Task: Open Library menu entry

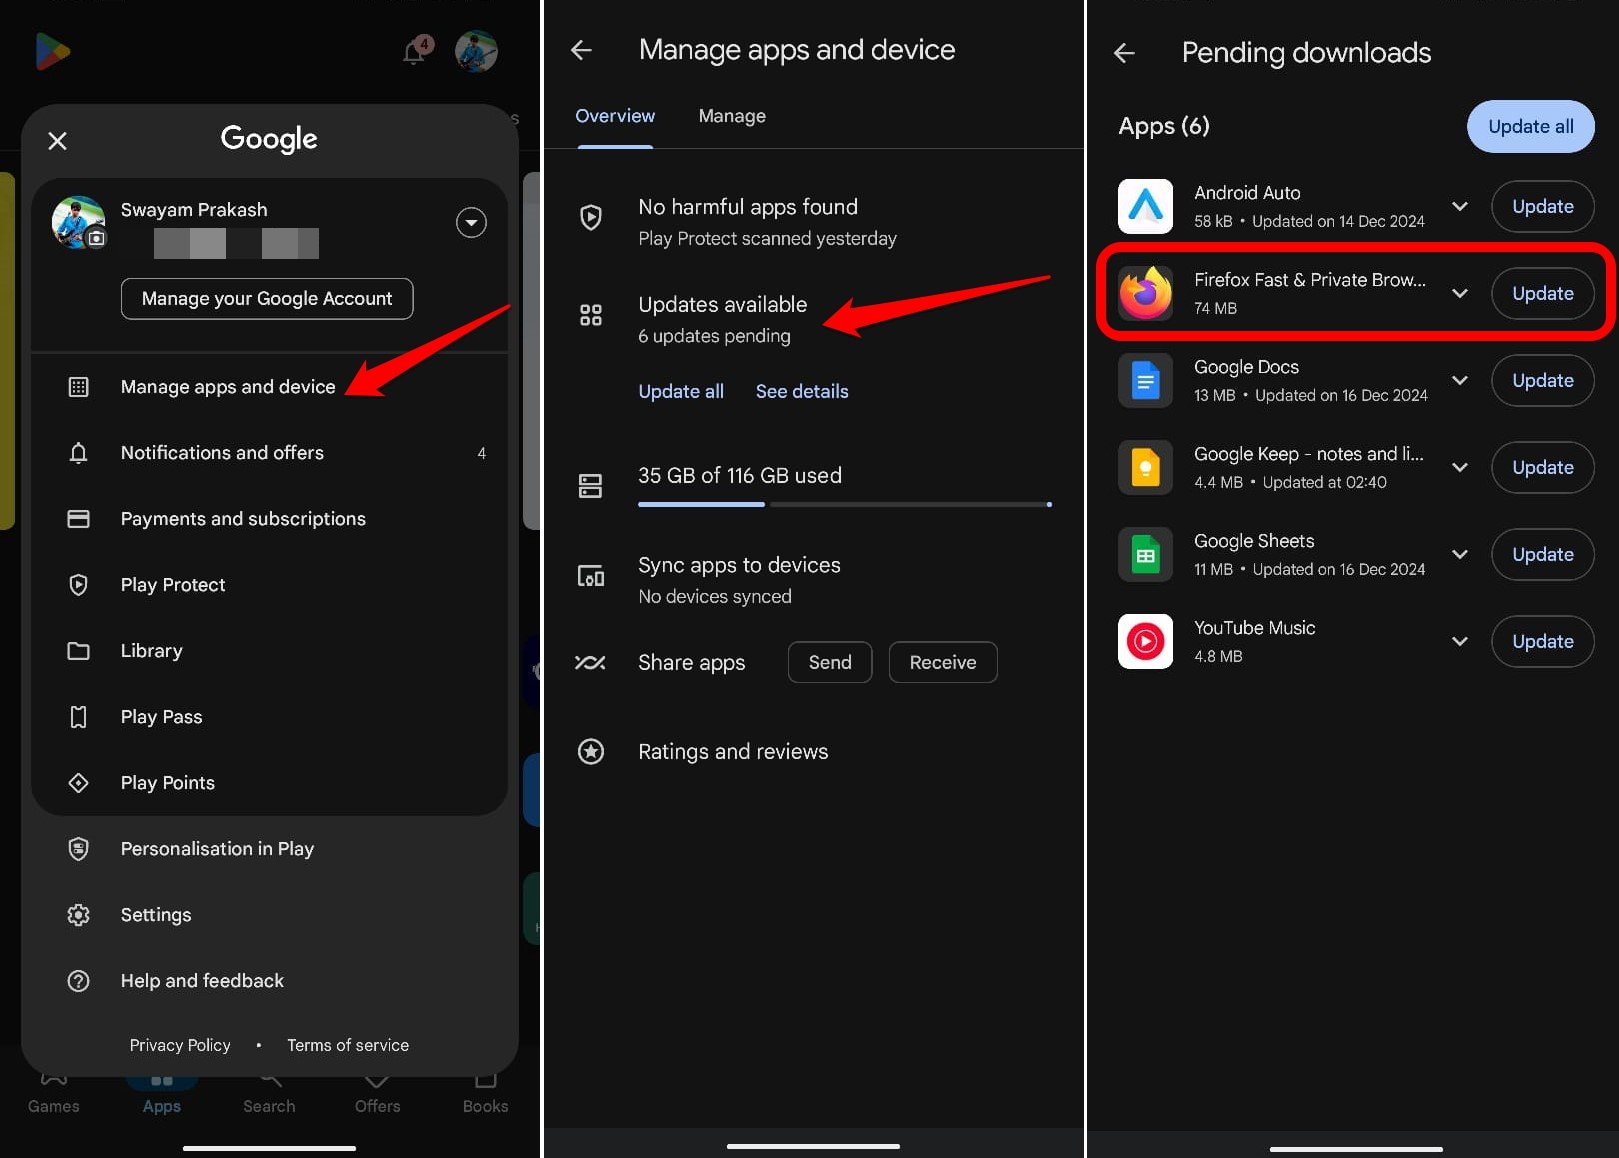Action: [x=270, y=651]
